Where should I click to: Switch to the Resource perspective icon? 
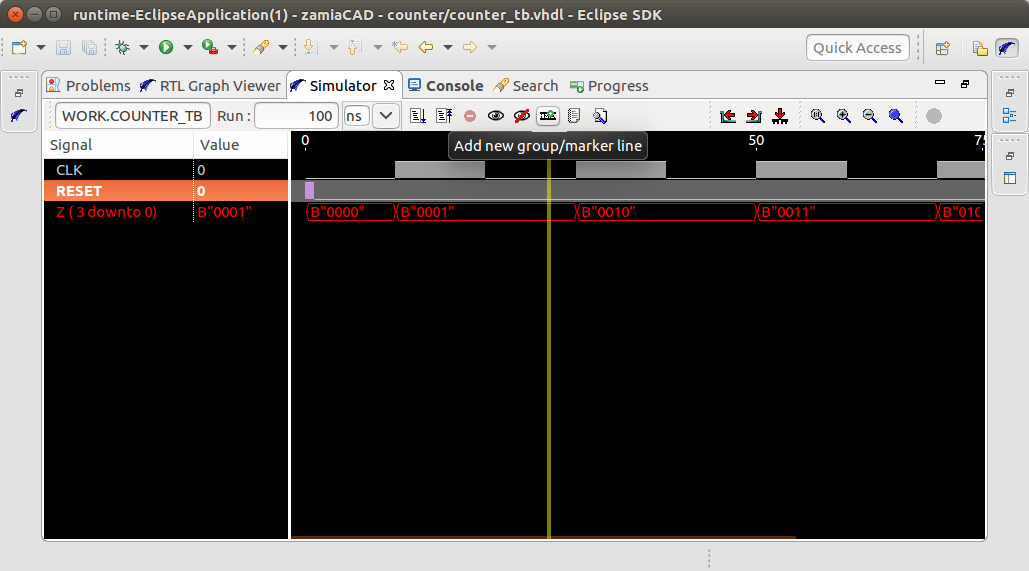click(980, 48)
